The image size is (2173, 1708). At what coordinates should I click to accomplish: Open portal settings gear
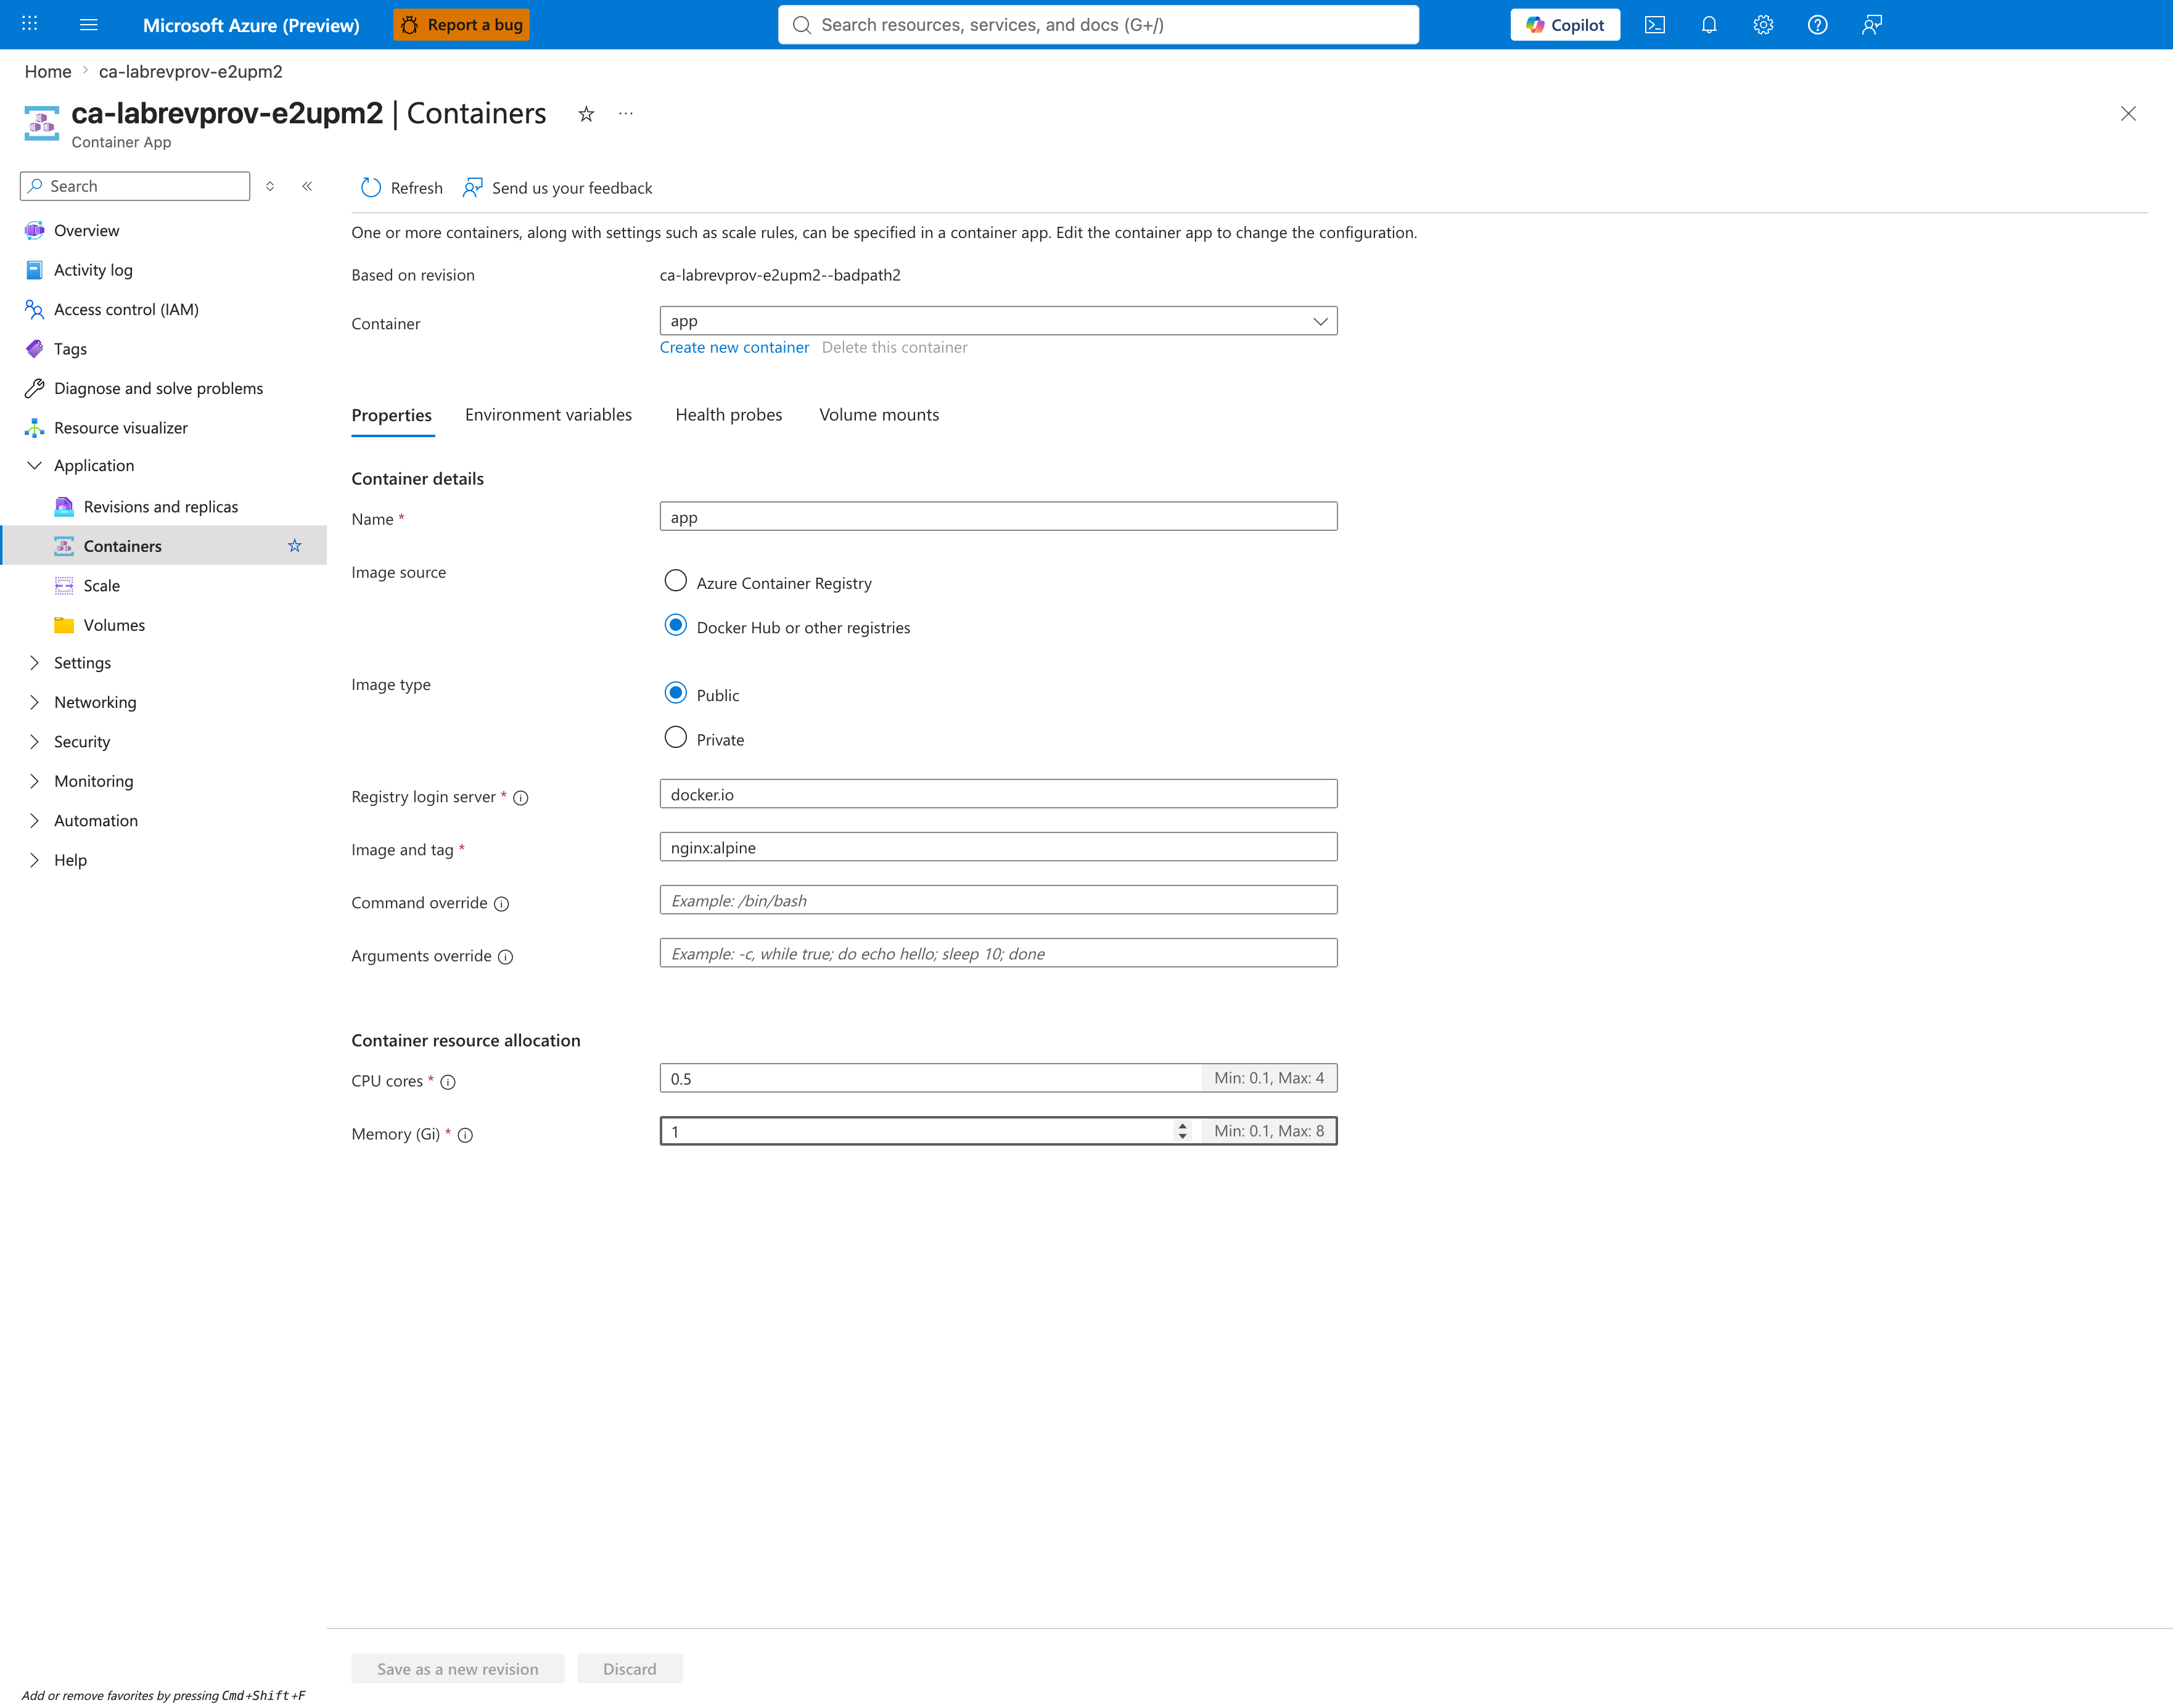click(1763, 25)
